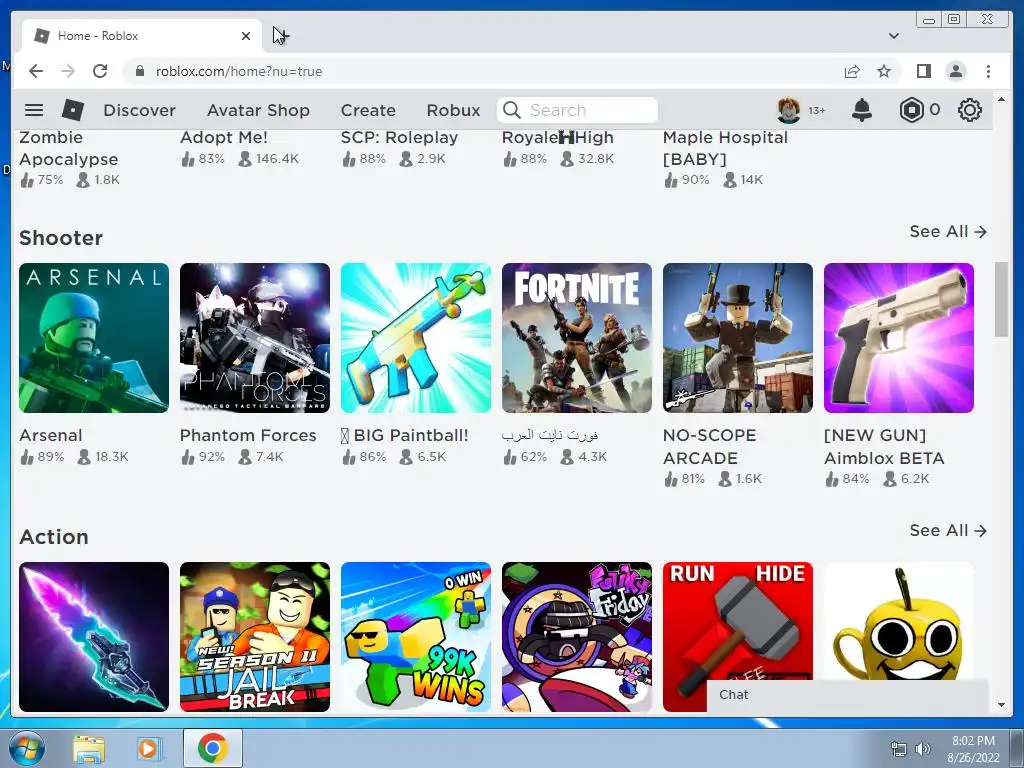Open the Aimblox BETA pistol thumbnail
This screenshot has height=768, width=1024.
(x=899, y=338)
